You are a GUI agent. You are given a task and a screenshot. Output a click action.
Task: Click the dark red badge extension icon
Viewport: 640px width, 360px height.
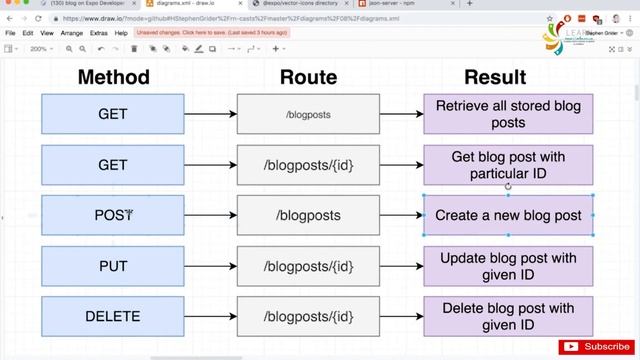(598, 19)
